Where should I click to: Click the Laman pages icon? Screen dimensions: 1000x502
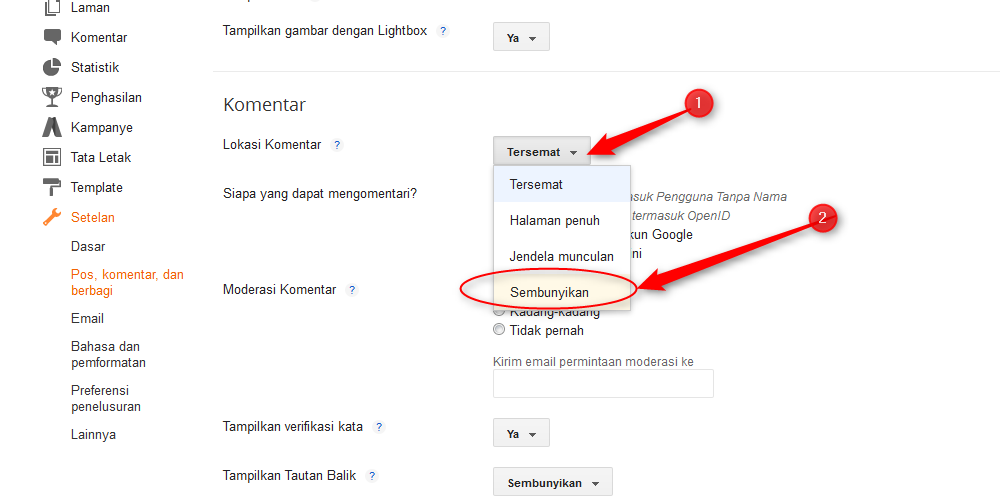(52, 8)
